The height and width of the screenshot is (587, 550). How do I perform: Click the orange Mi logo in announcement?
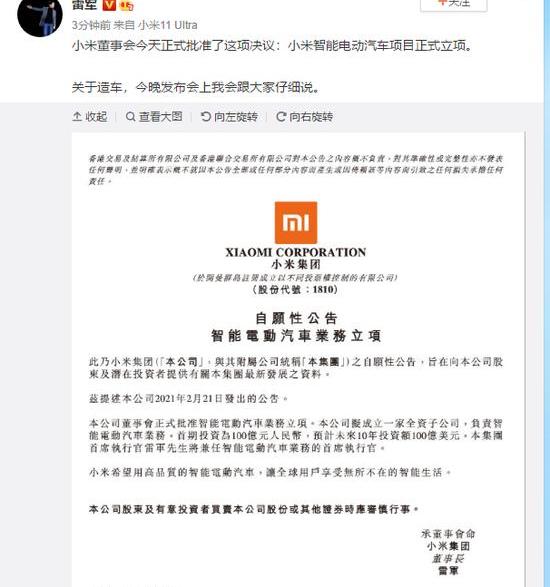click(x=296, y=223)
